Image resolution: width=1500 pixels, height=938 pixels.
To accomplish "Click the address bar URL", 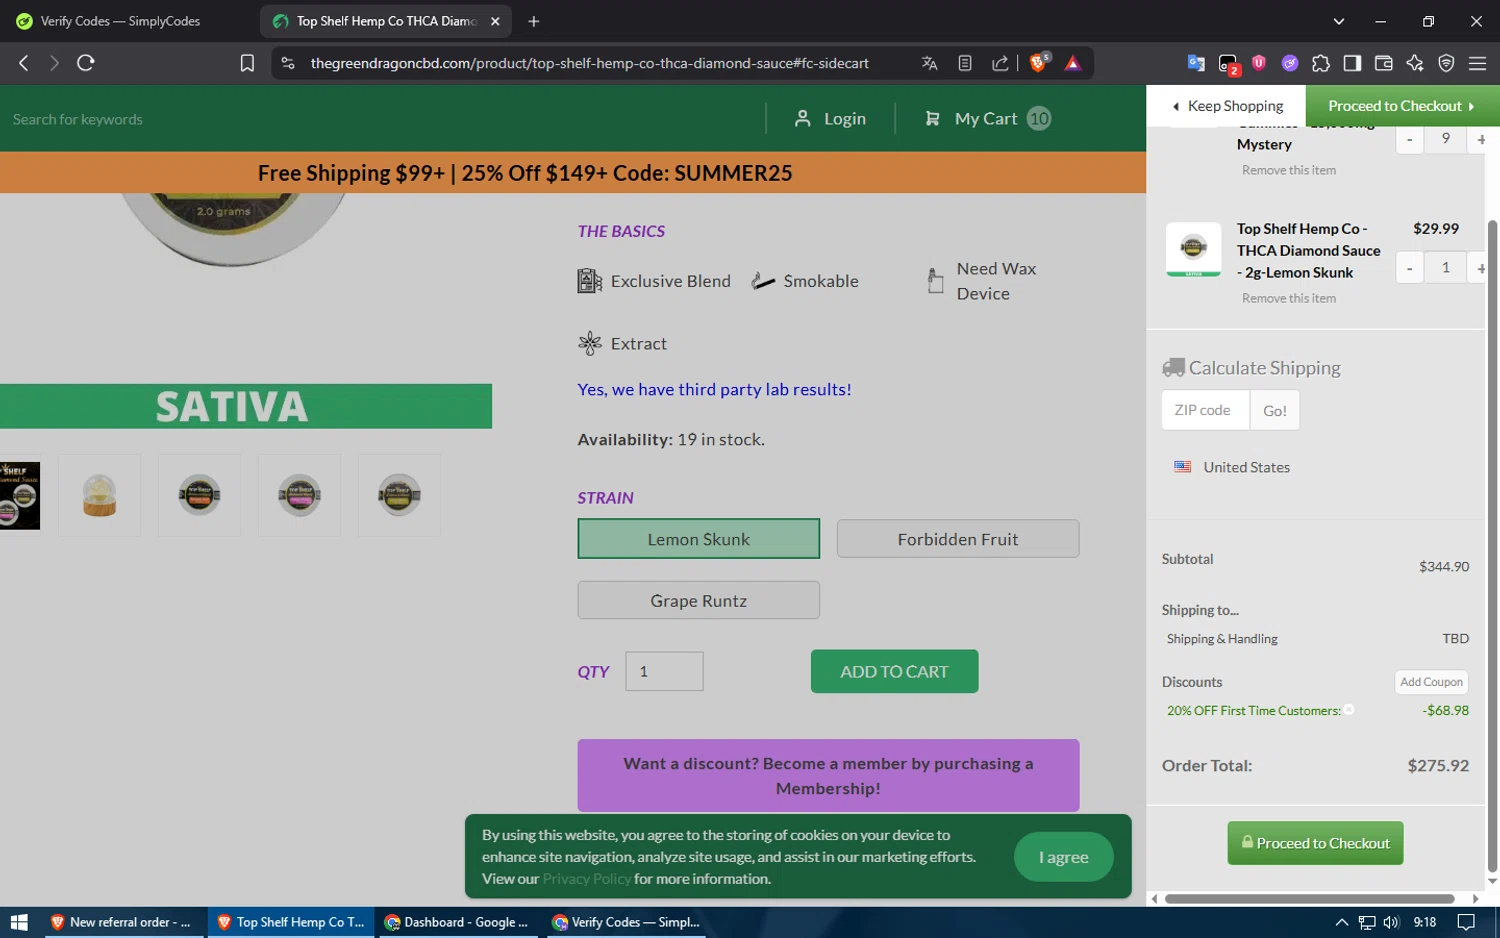I will [589, 63].
